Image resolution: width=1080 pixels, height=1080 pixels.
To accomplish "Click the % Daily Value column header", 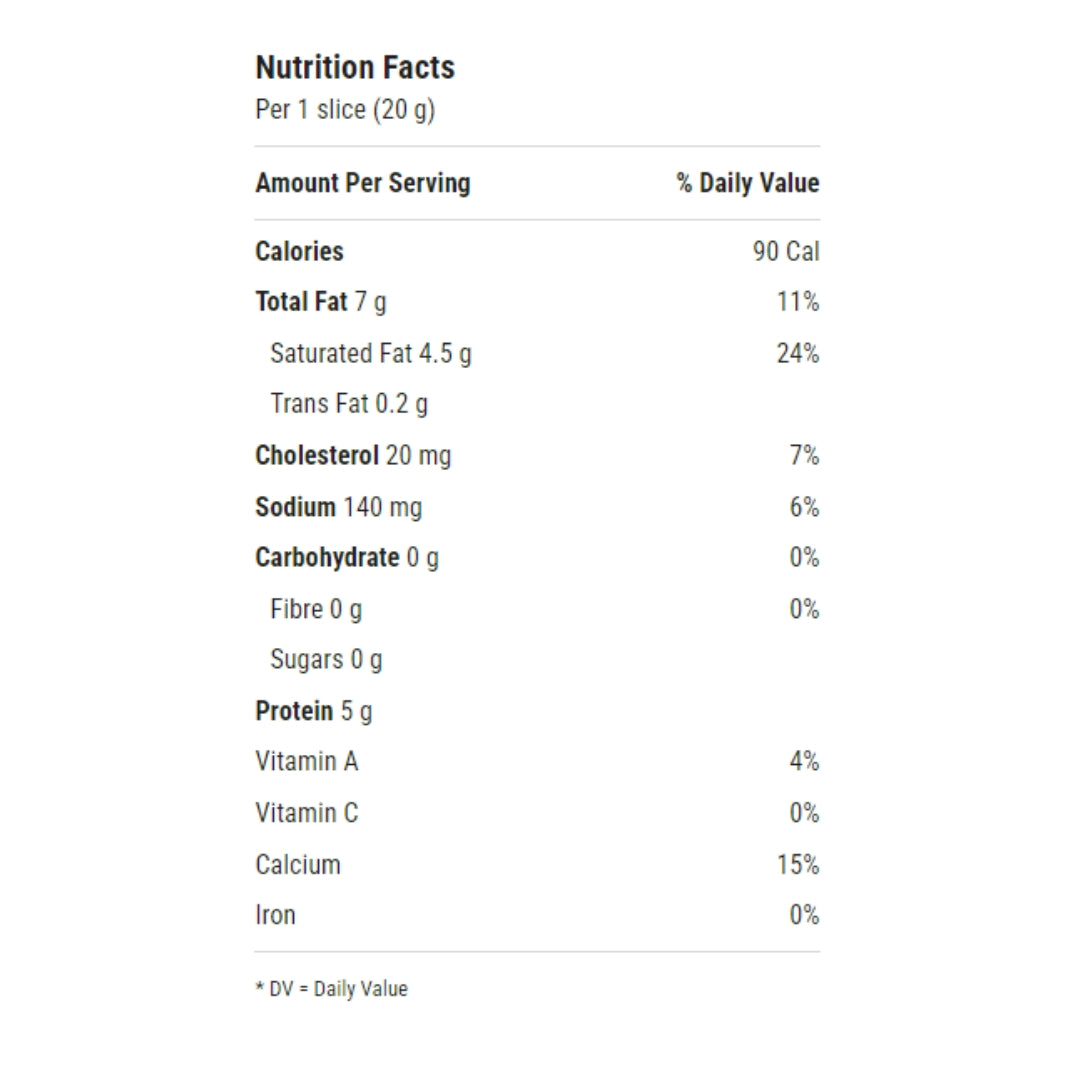I will point(748,183).
